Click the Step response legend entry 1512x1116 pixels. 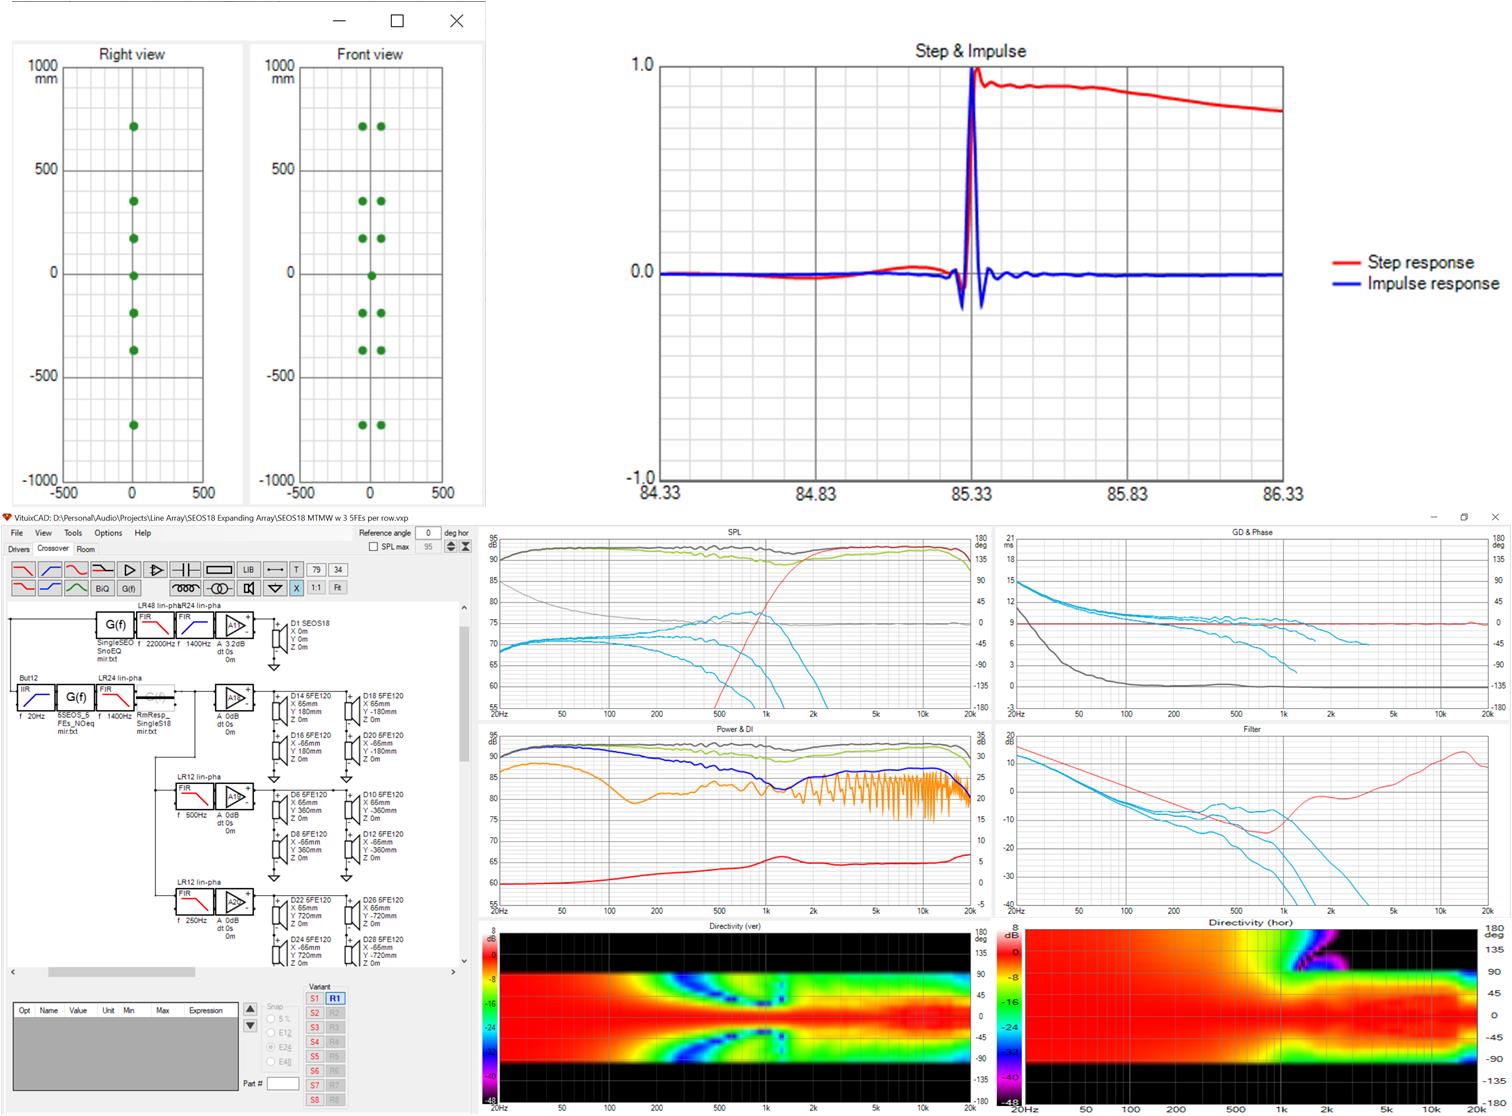tap(1403, 262)
